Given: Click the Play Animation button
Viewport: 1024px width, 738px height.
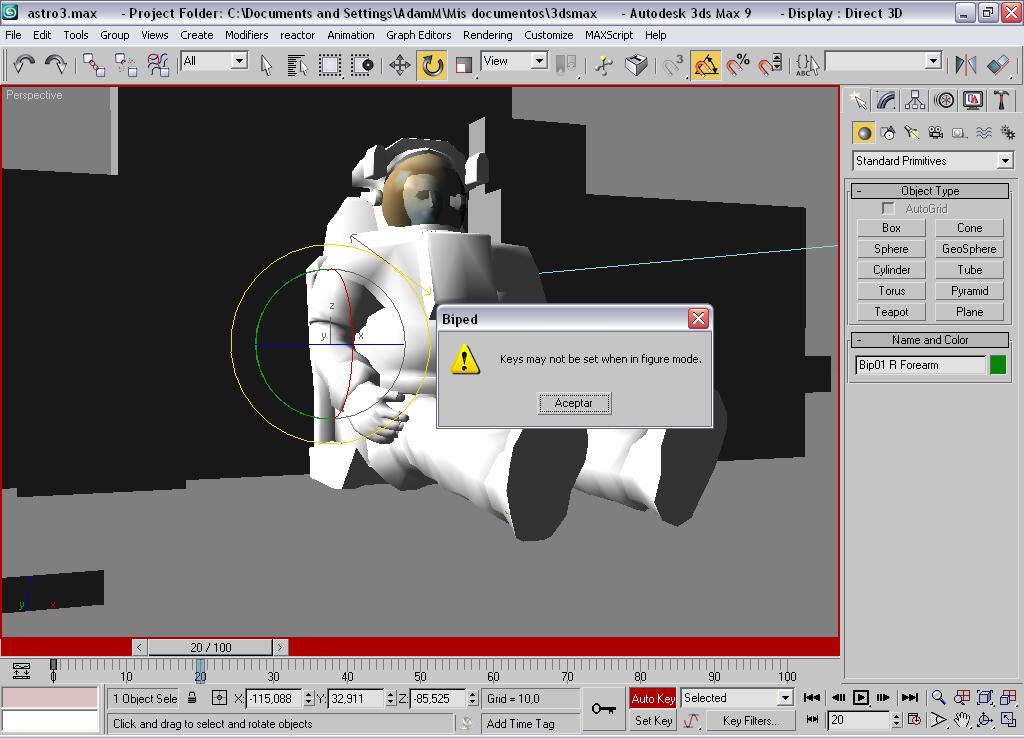Looking at the screenshot, I should pyautogui.click(x=861, y=698).
